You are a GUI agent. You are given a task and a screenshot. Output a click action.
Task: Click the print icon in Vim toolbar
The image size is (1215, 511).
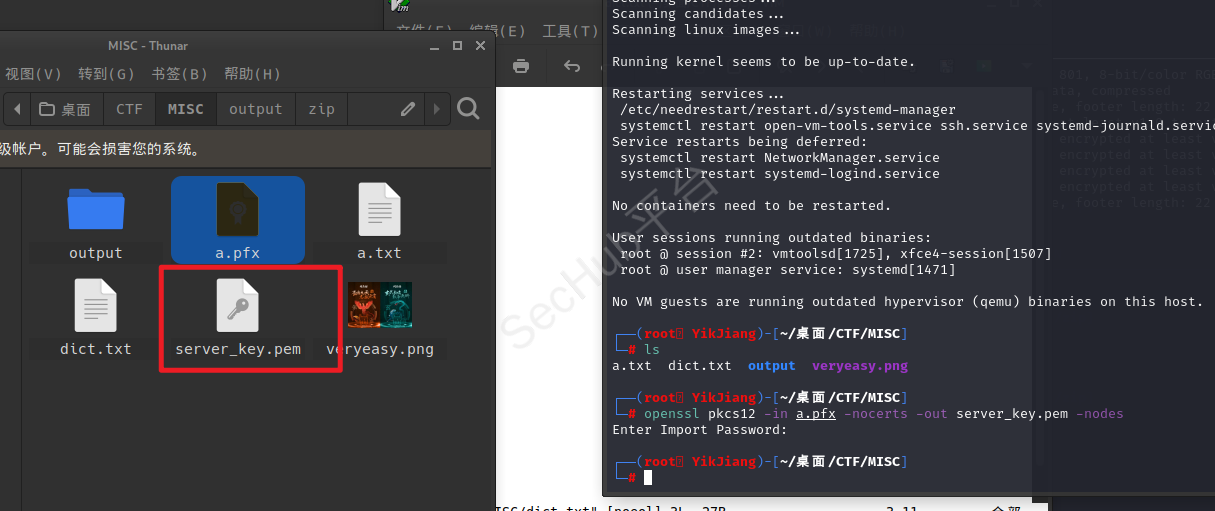(x=520, y=67)
